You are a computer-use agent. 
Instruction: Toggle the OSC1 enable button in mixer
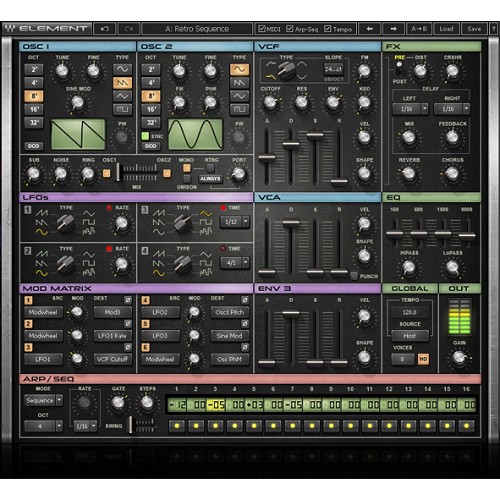[x=106, y=173]
